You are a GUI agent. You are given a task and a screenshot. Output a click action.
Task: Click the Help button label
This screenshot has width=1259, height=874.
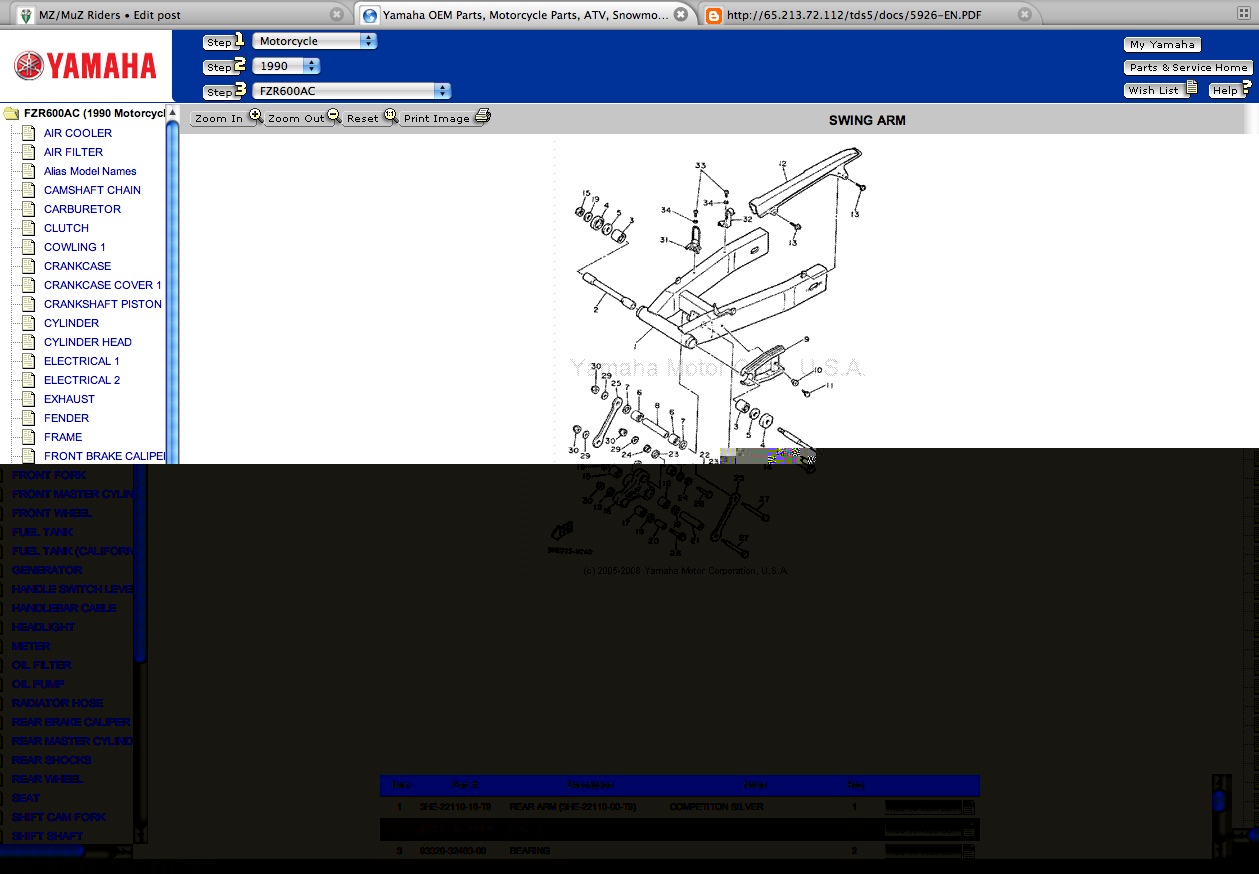(x=1224, y=90)
